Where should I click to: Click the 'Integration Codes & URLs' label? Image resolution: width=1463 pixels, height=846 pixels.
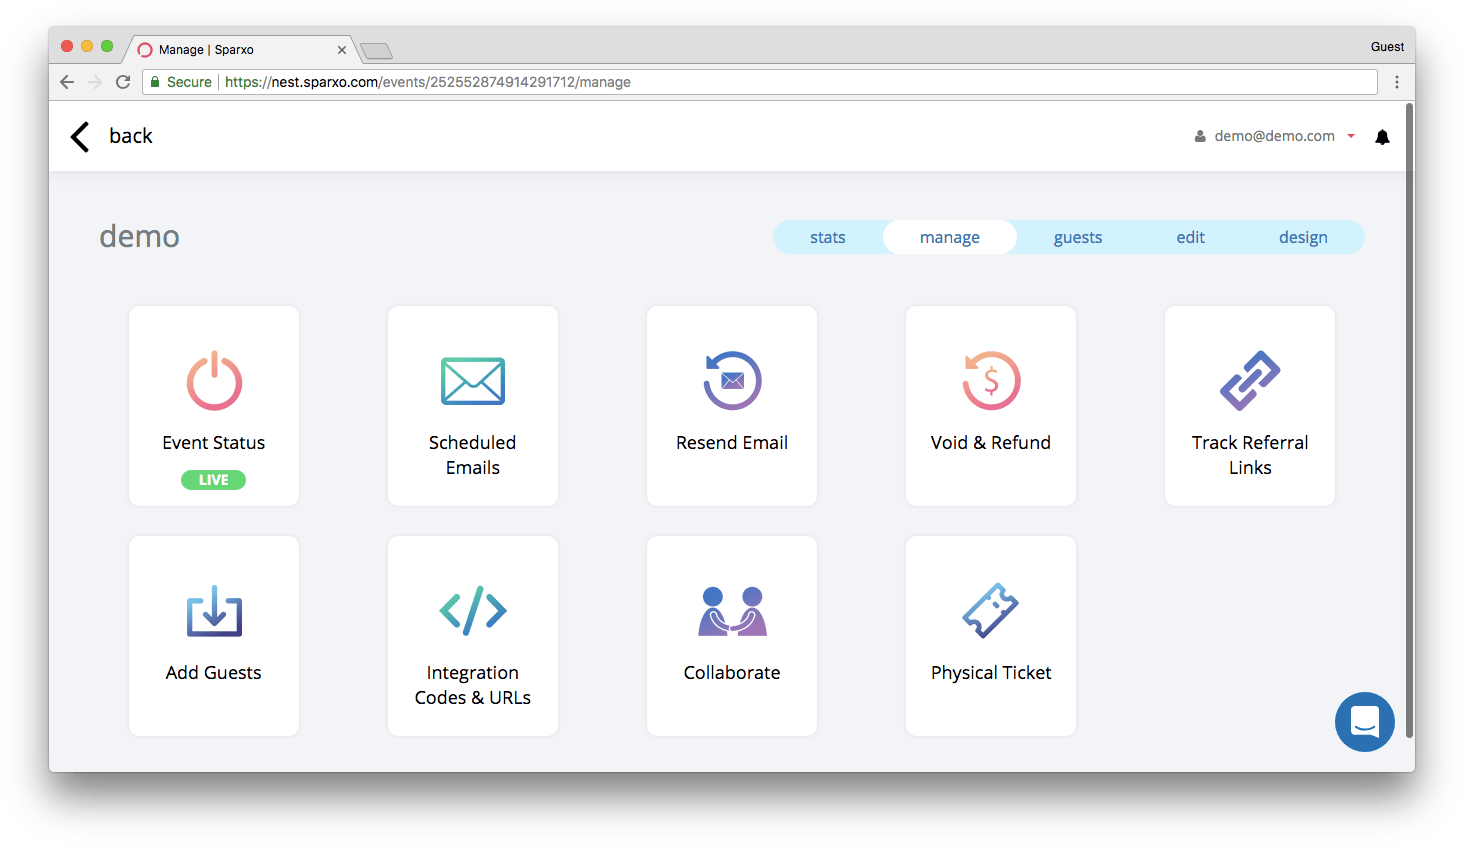473,685
